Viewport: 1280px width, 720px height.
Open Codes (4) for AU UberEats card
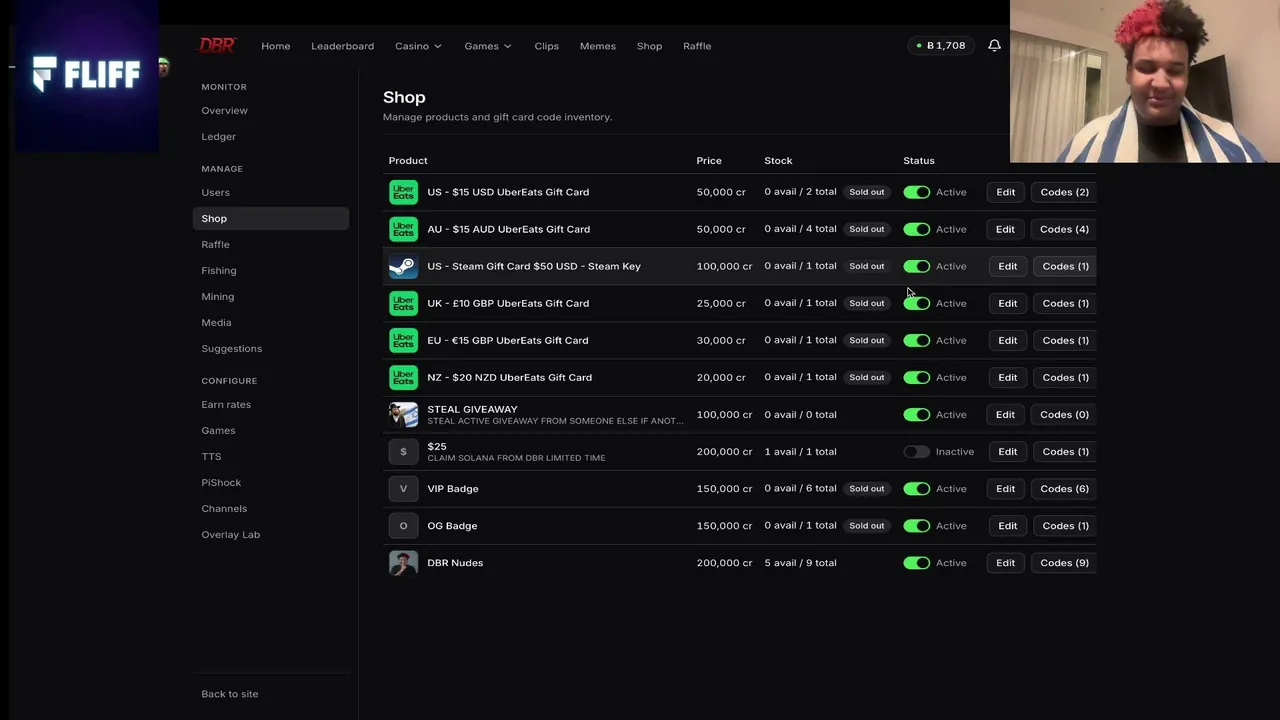1064,229
